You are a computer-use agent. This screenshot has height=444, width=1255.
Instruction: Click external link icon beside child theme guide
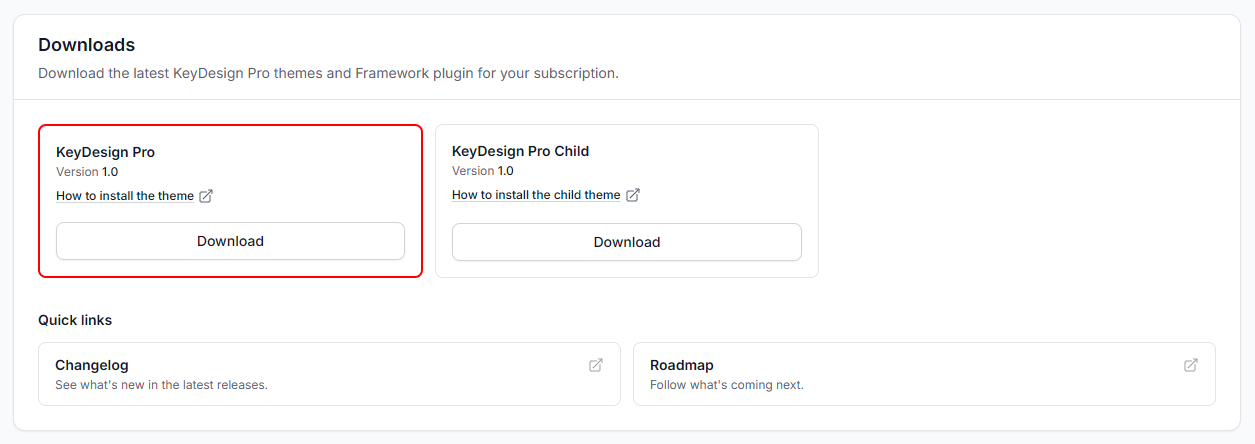633,195
